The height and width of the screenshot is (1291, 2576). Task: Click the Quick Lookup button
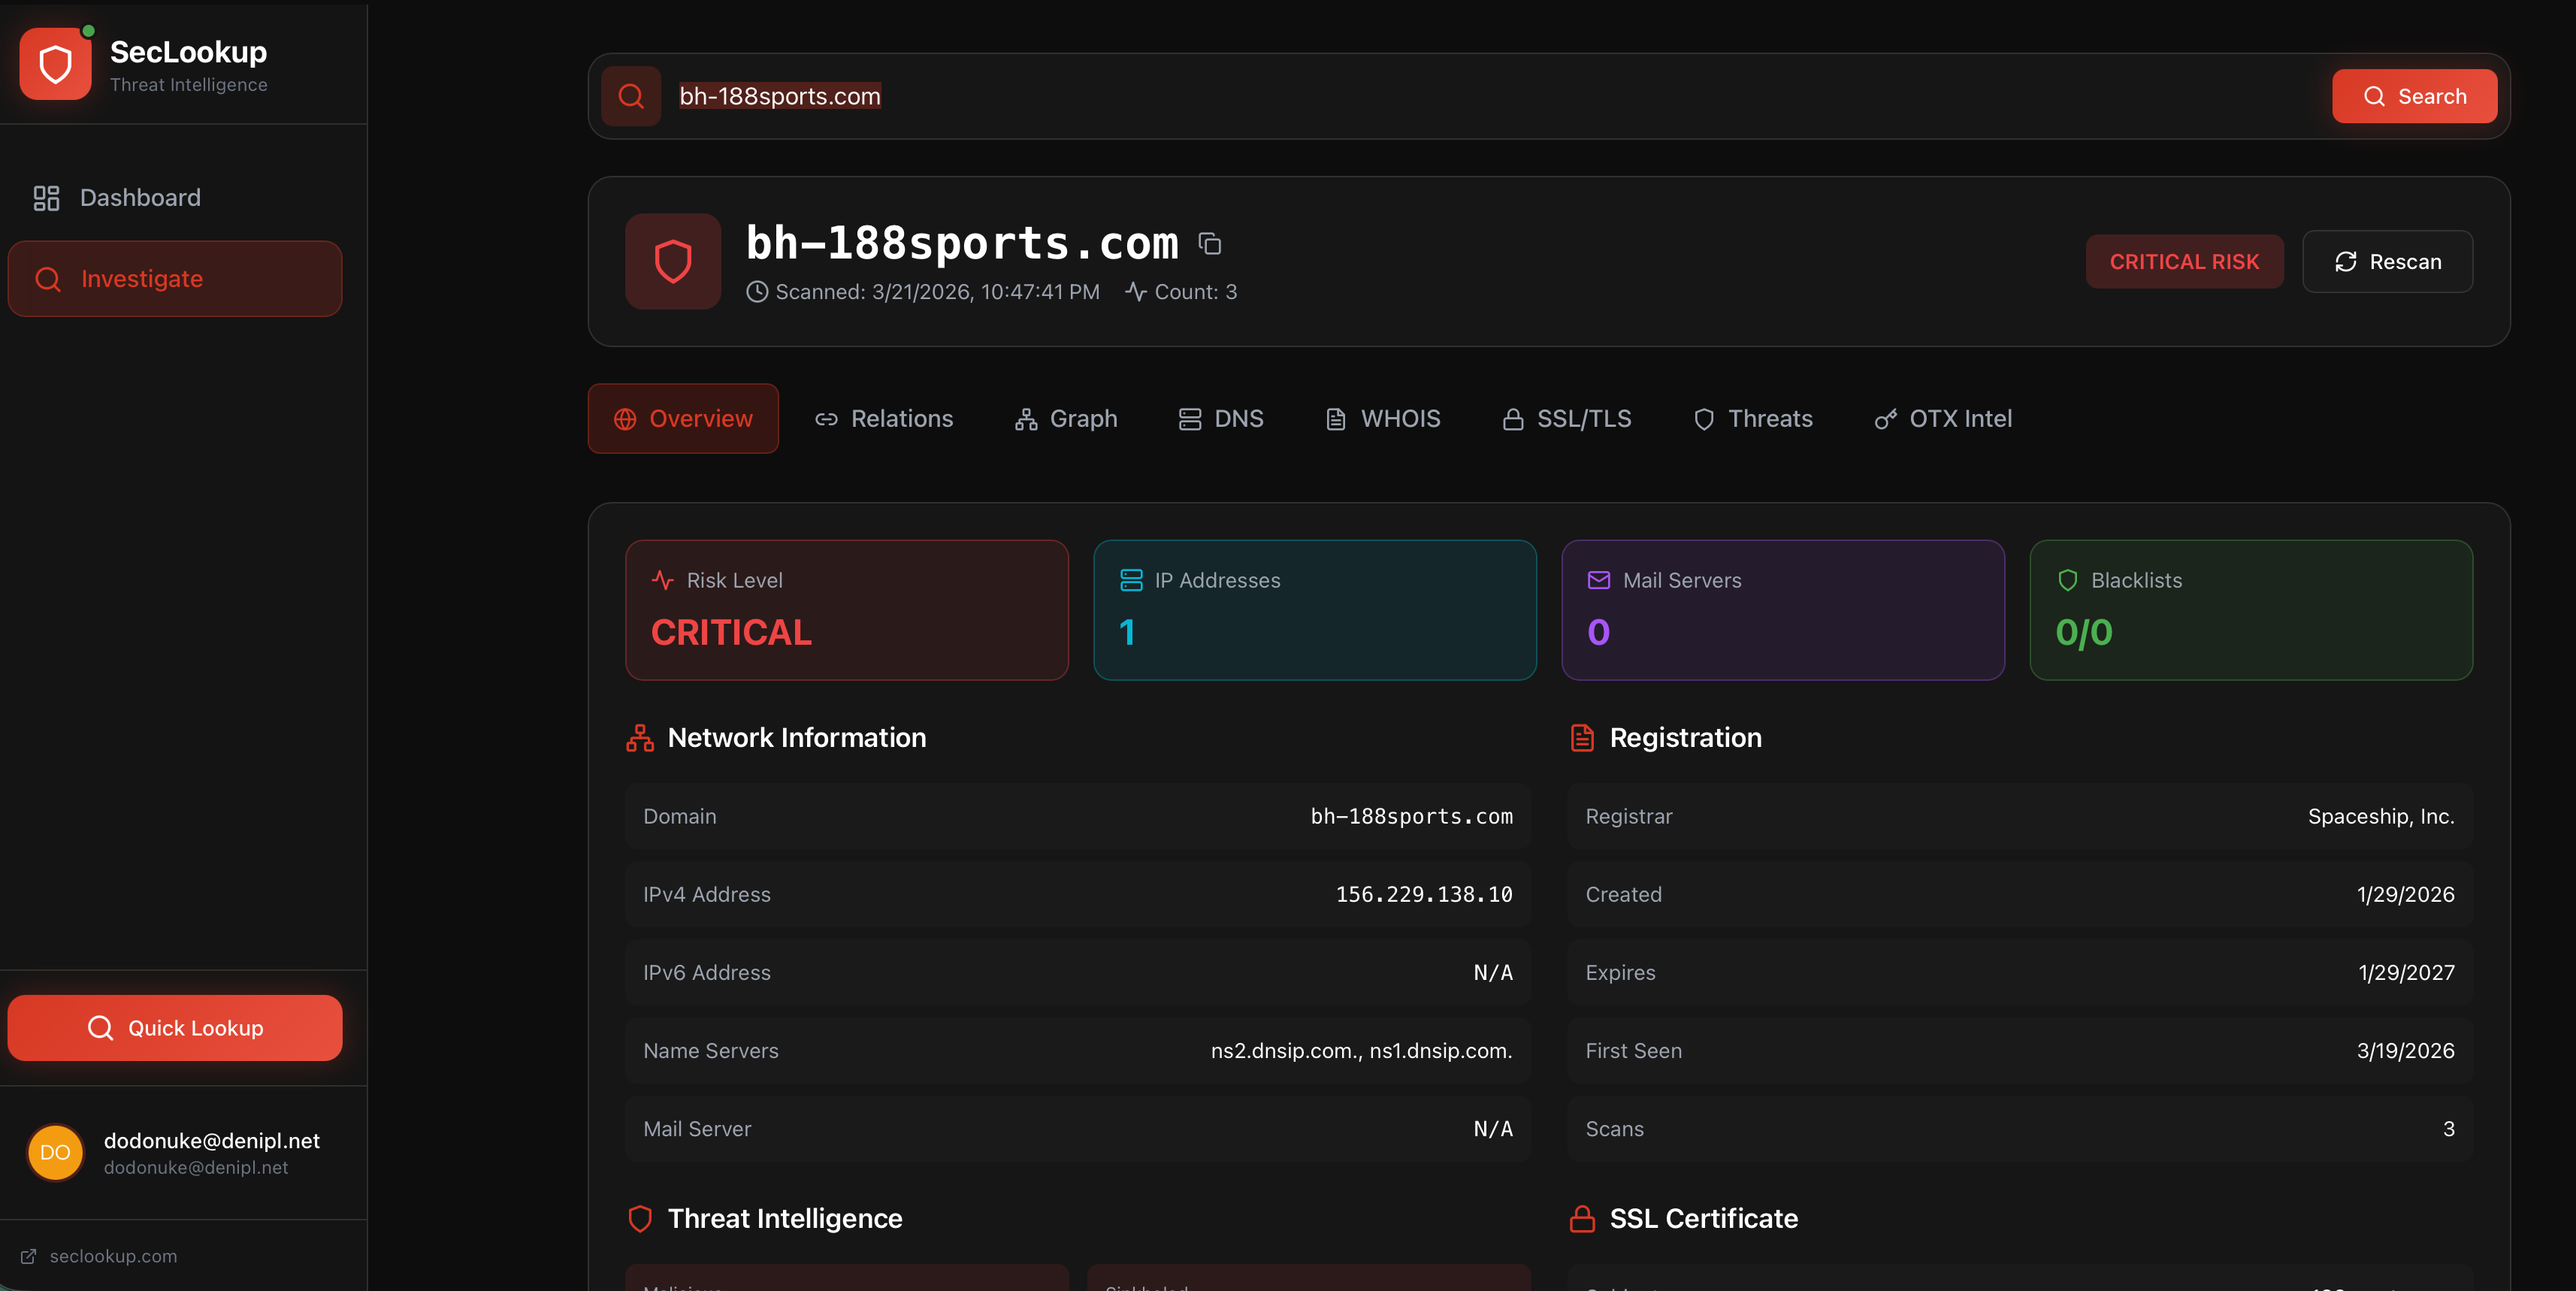point(175,1028)
